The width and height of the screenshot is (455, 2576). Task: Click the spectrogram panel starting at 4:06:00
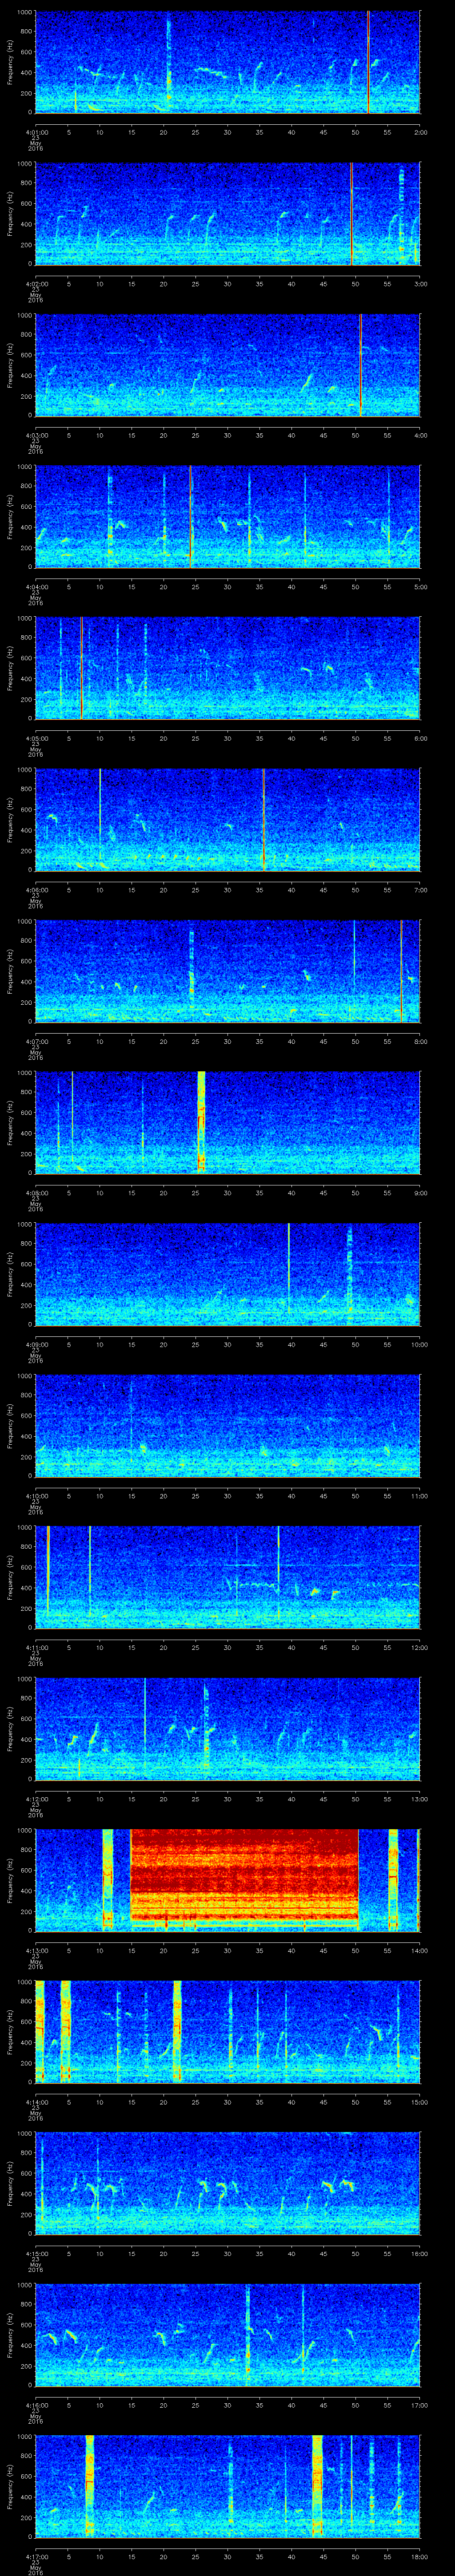pos(227,819)
